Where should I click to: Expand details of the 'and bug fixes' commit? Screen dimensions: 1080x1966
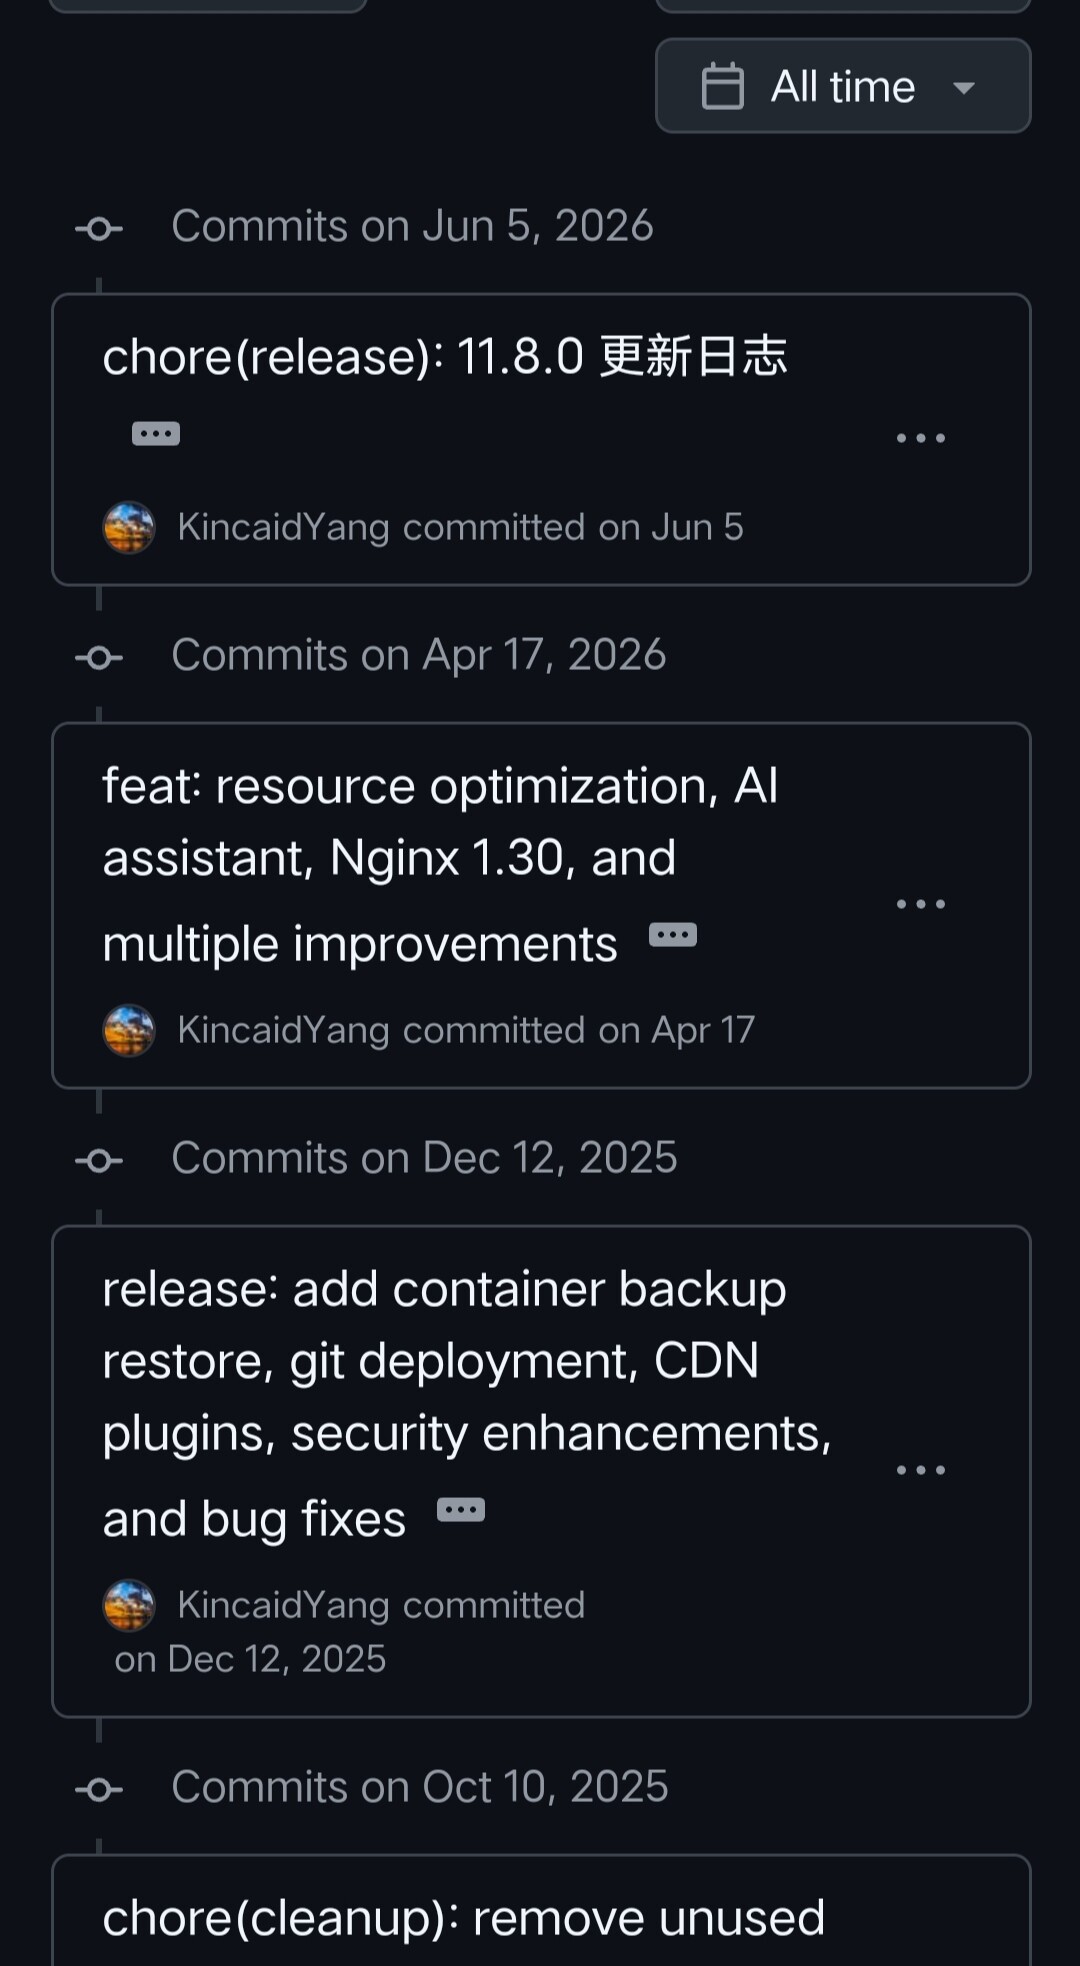(x=461, y=1510)
